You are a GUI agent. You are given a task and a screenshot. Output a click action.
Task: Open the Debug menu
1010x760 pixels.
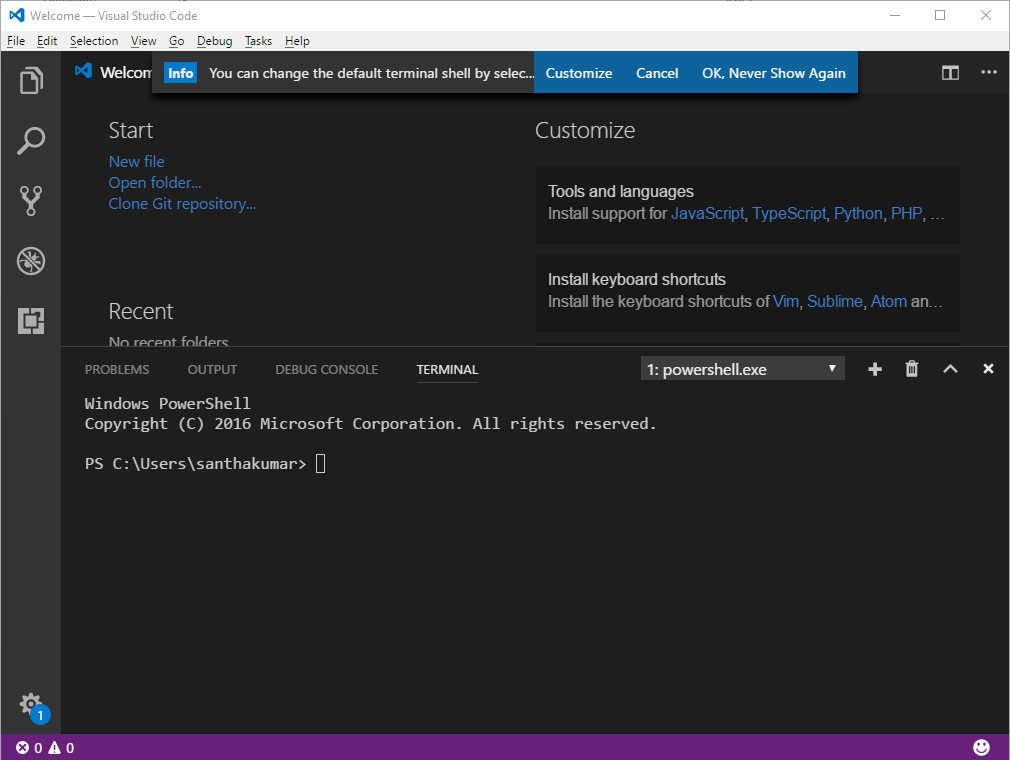(213, 40)
